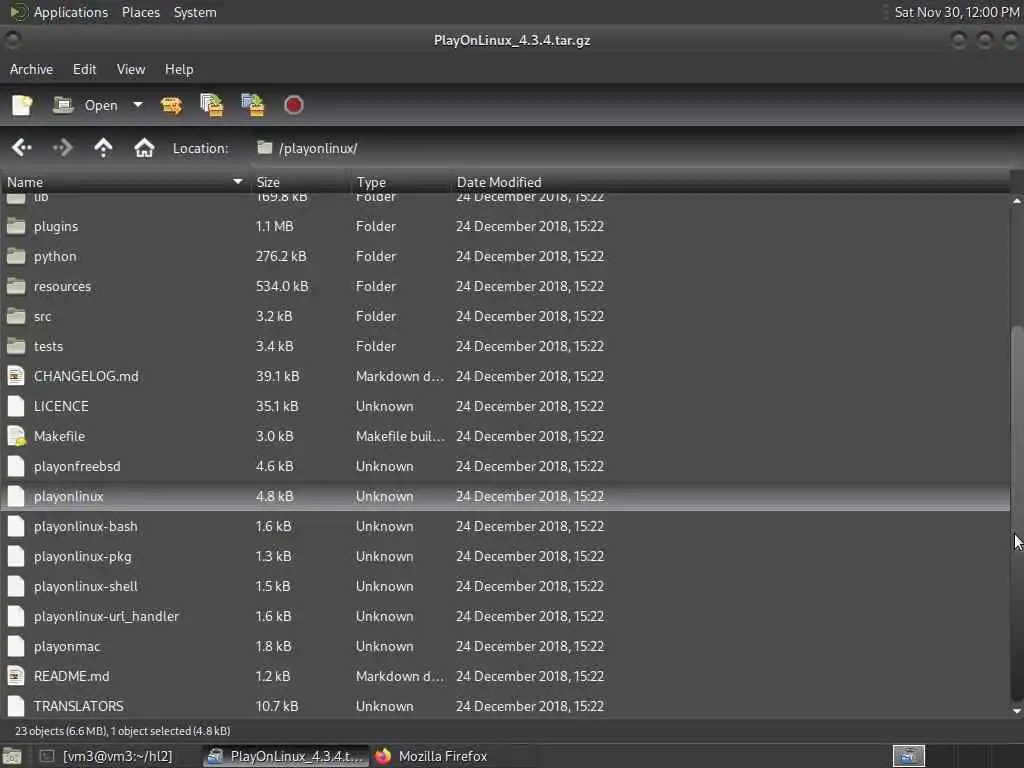Image resolution: width=1024 pixels, height=768 pixels.
Task: Sort by the Type column header
Action: pos(400,182)
